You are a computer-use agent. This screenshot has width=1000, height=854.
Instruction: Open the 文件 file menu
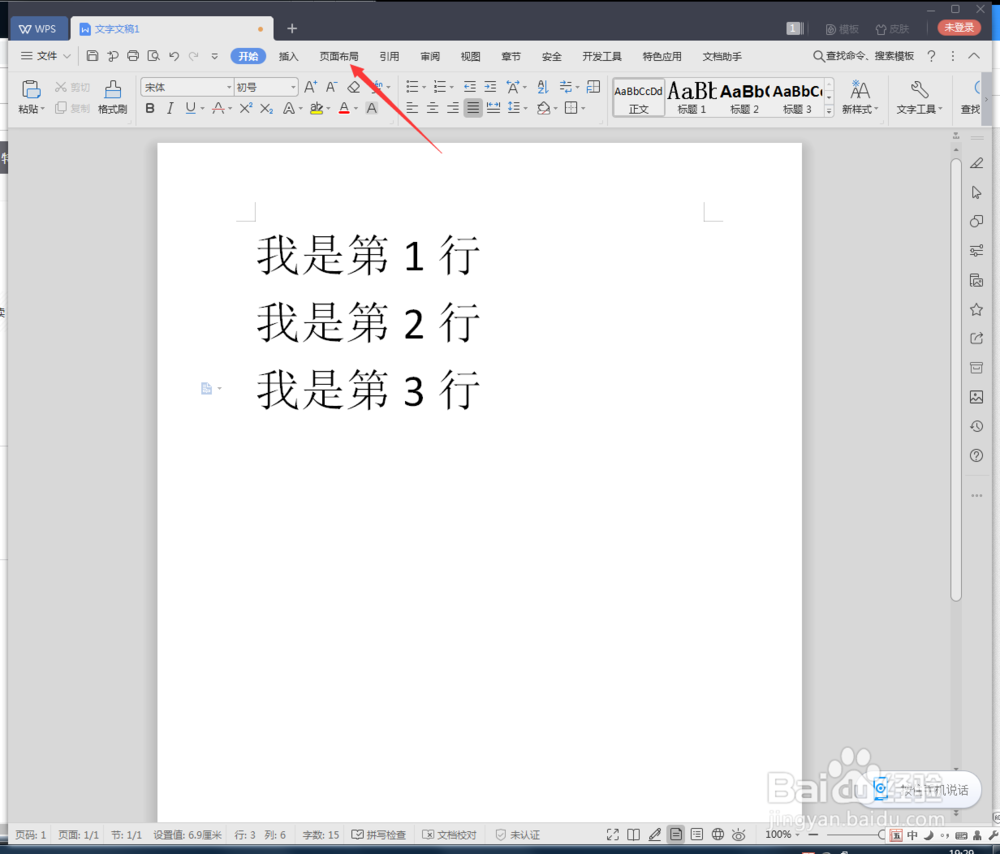click(45, 56)
